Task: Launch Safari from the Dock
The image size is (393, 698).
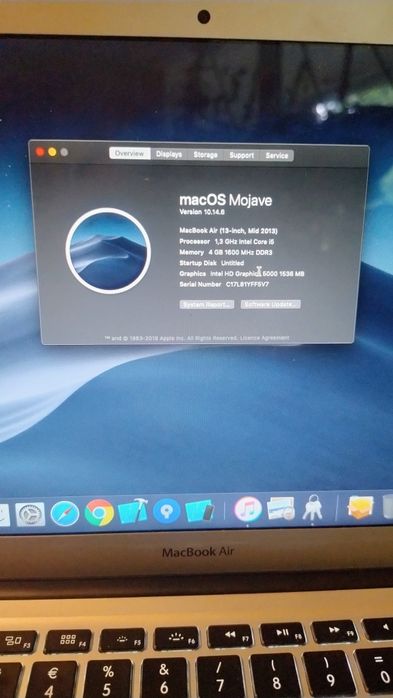Action: coord(65,513)
